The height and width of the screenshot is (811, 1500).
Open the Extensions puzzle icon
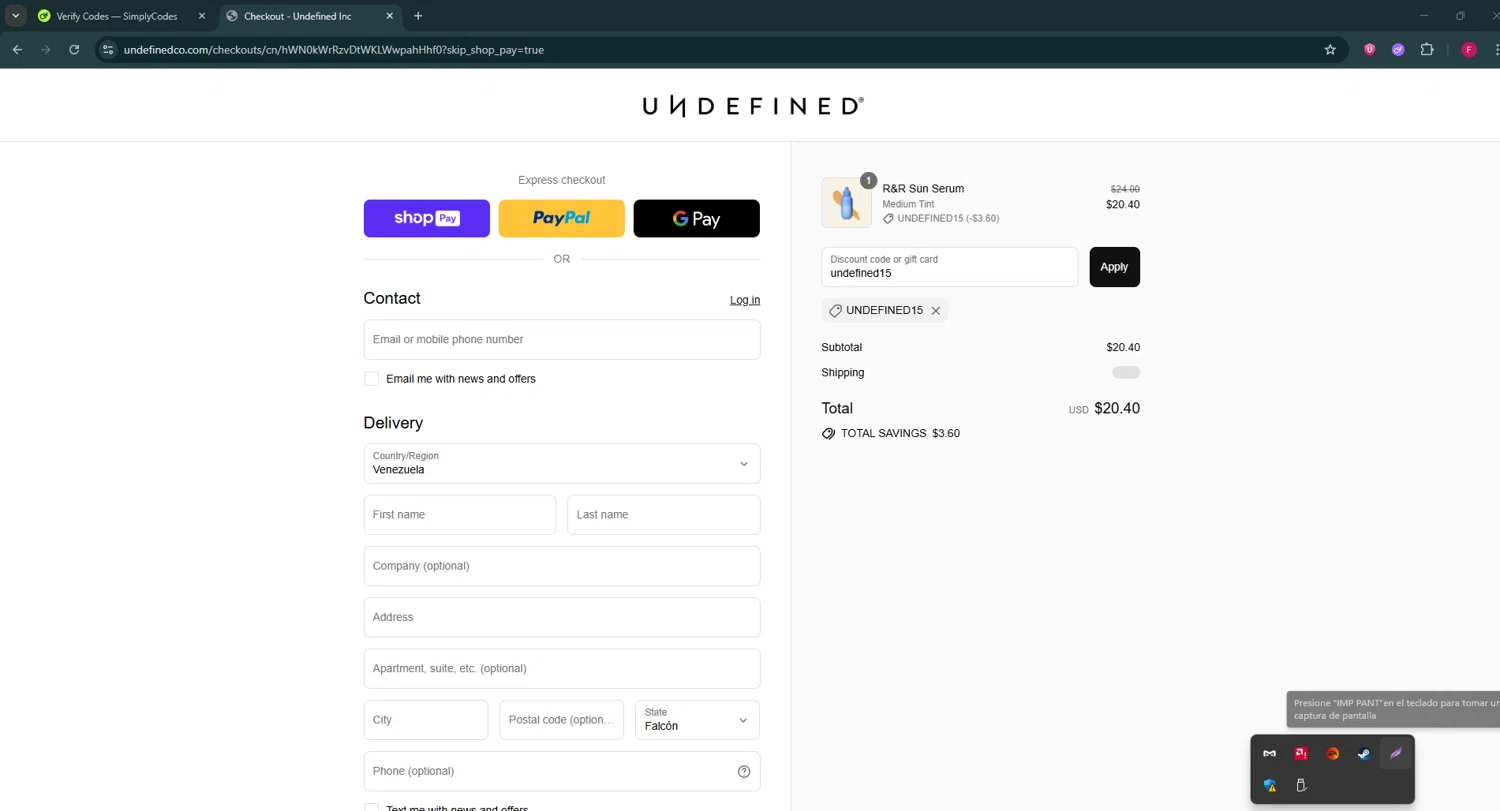1427,49
